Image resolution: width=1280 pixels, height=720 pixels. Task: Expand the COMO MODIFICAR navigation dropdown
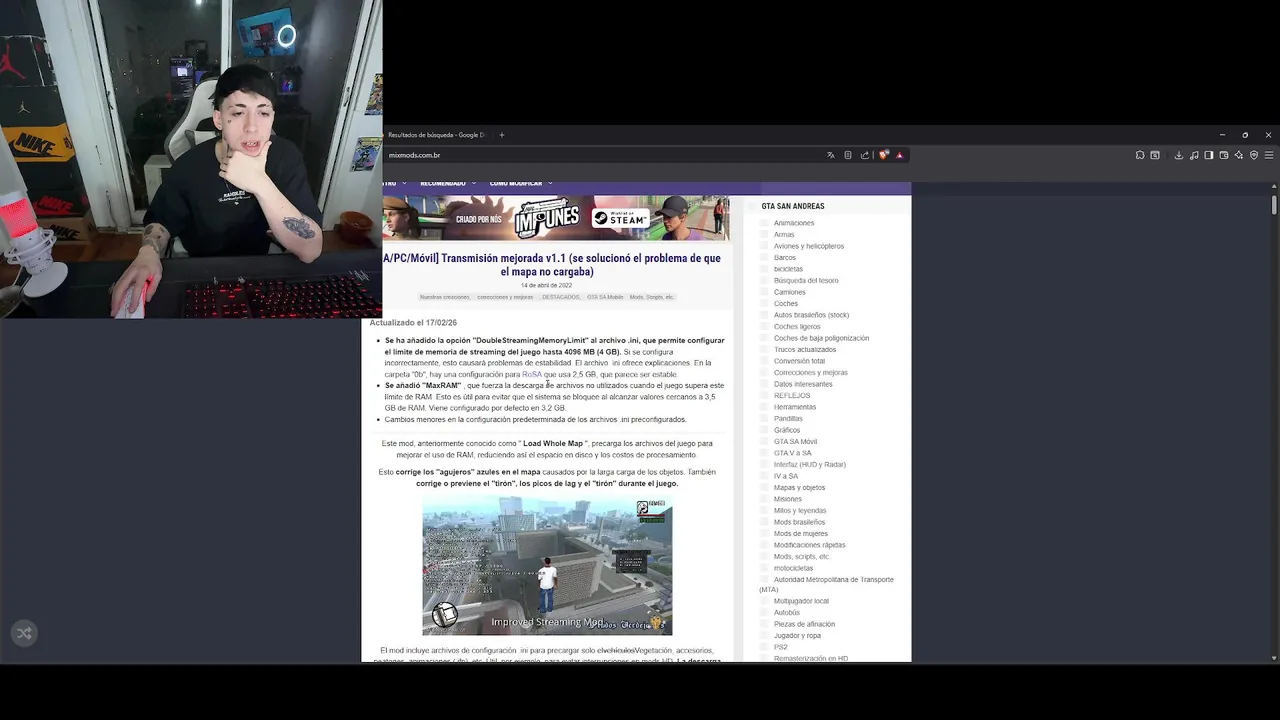520,184
